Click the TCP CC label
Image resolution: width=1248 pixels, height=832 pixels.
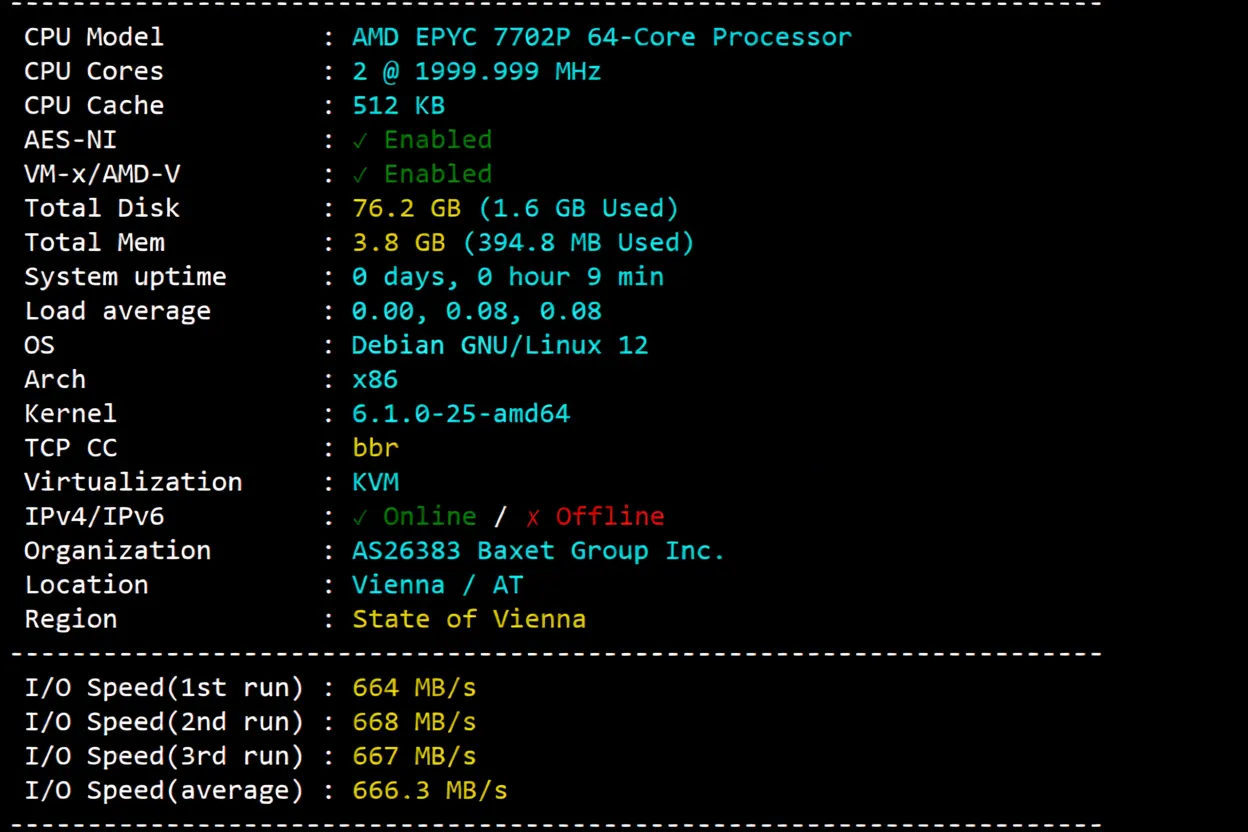(x=71, y=447)
